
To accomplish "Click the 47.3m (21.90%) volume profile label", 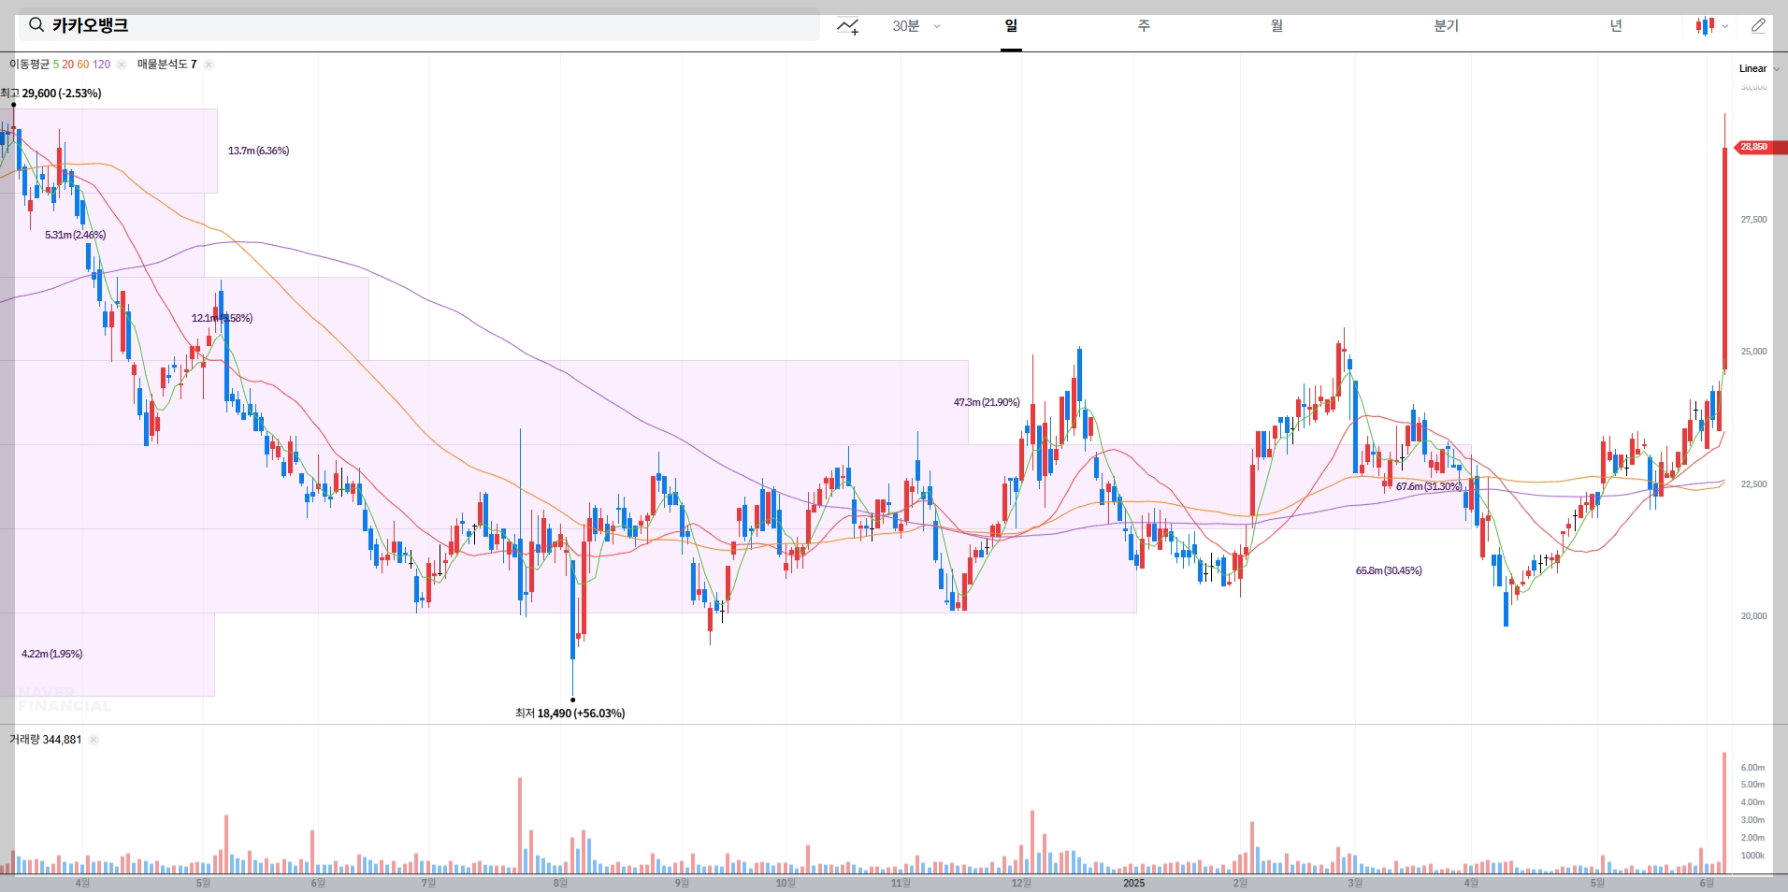I will pos(987,402).
